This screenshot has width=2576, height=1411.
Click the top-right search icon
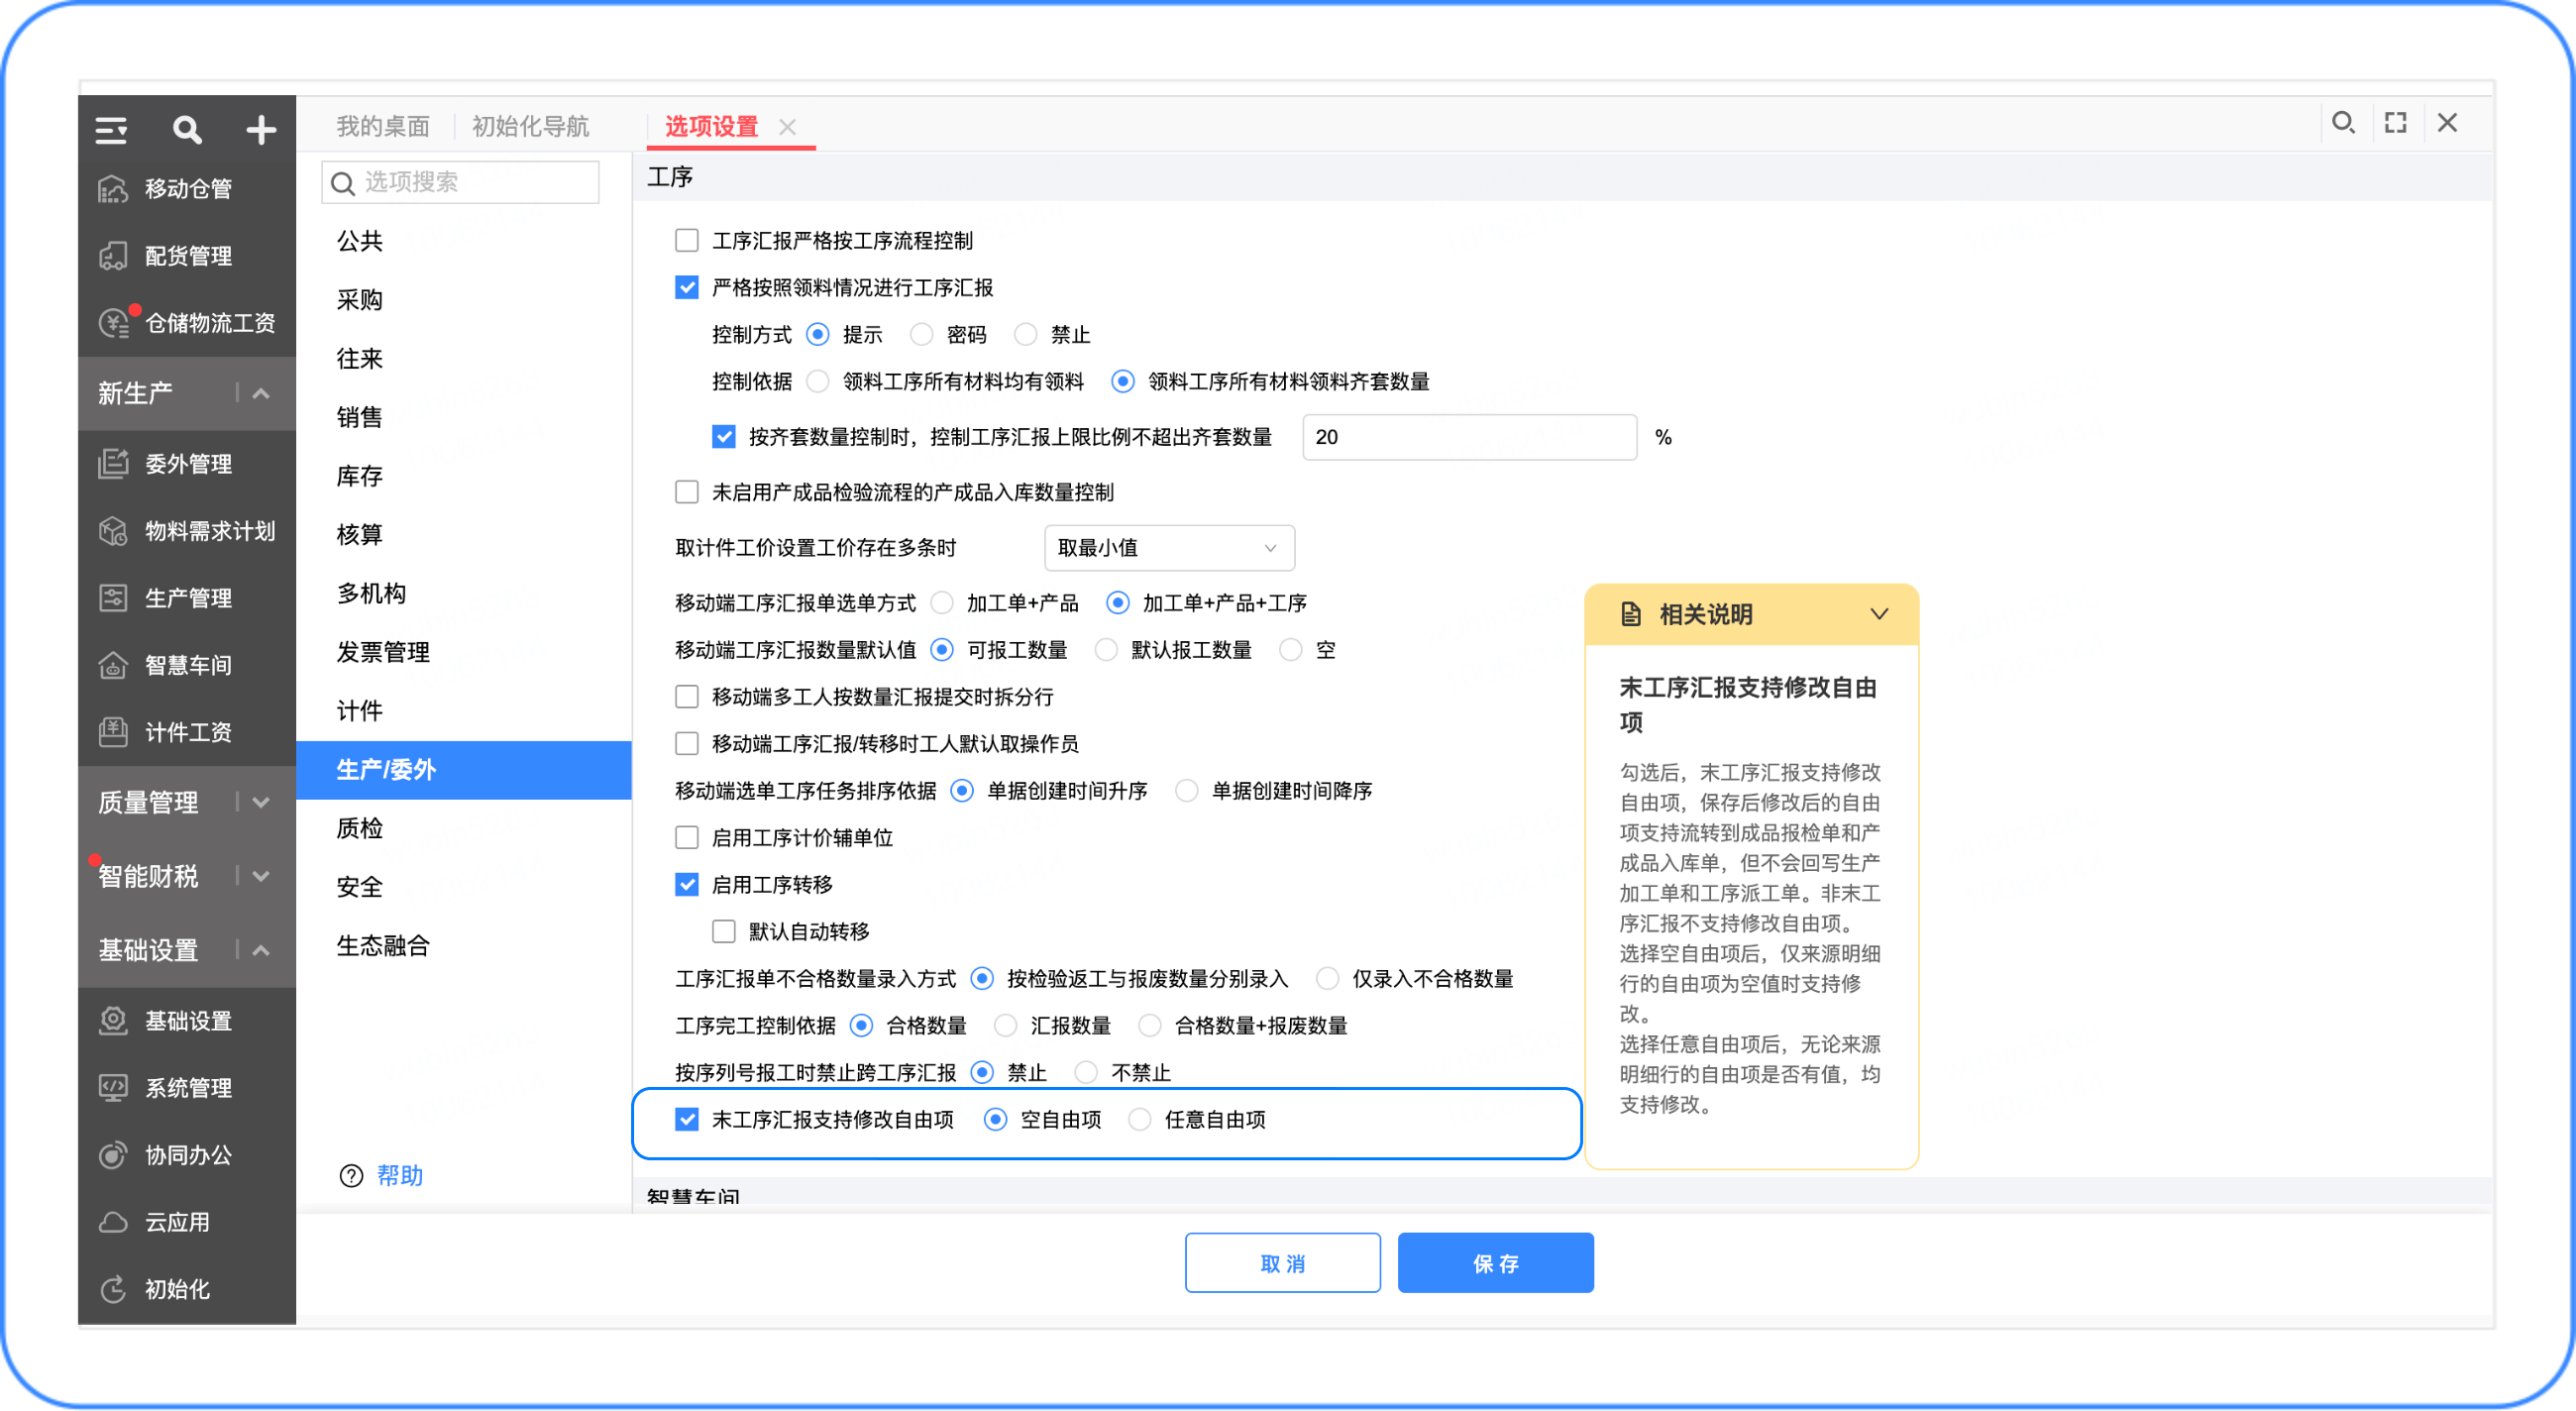click(2343, 123)
